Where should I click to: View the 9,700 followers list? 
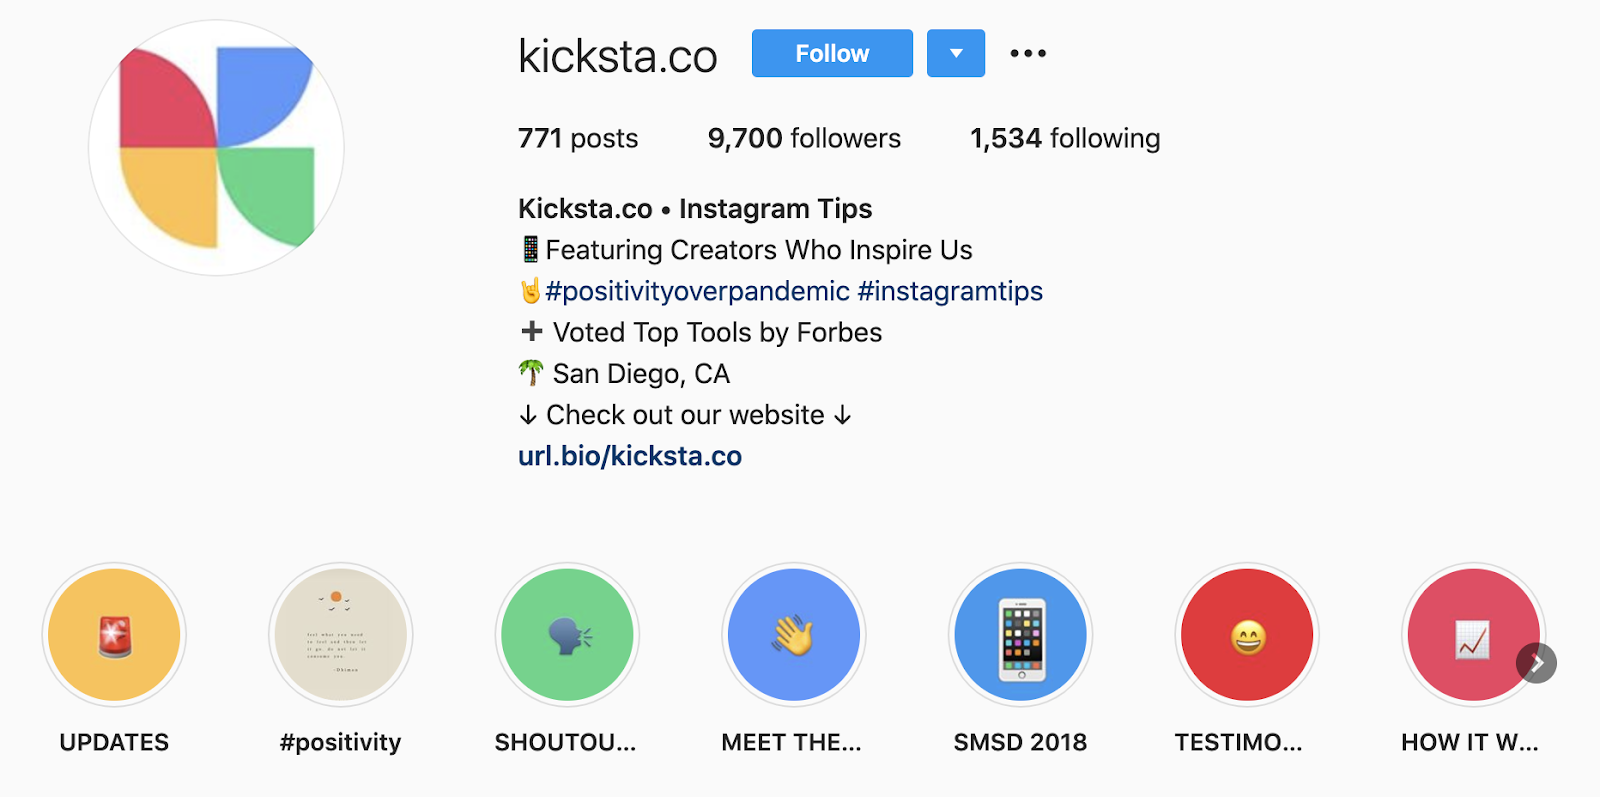[x=804, y=138]
